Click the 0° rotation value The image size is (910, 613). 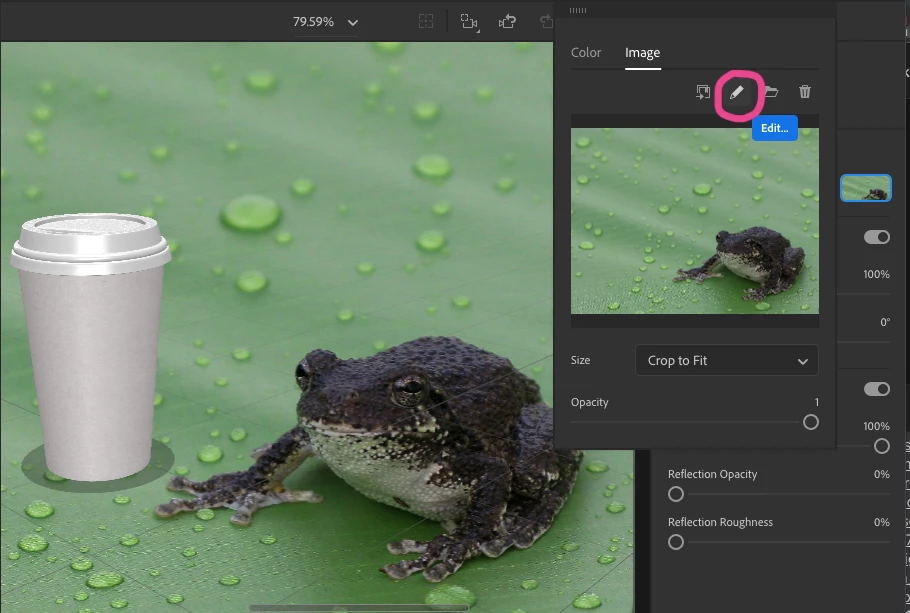point(885,322)
